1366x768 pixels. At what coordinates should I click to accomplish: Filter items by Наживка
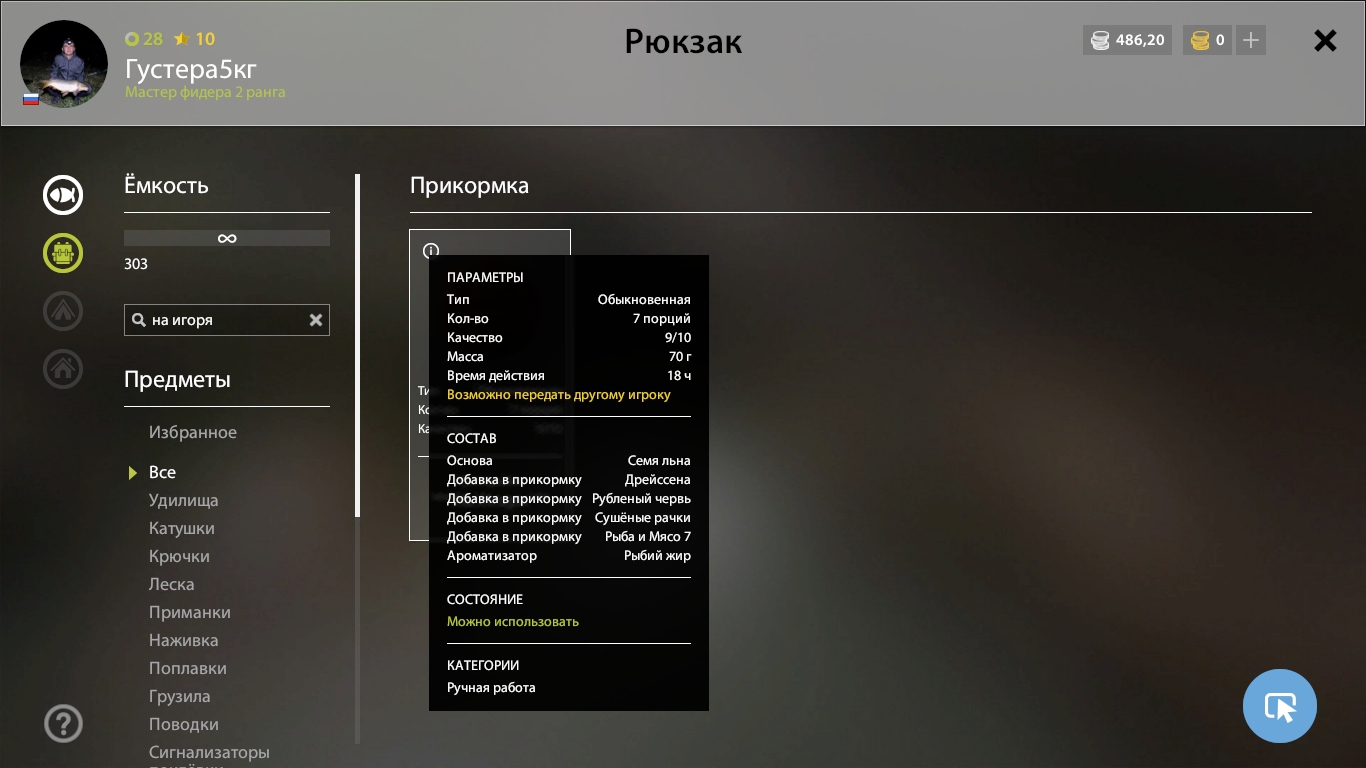pyautogui.click(x=184, y=640)
